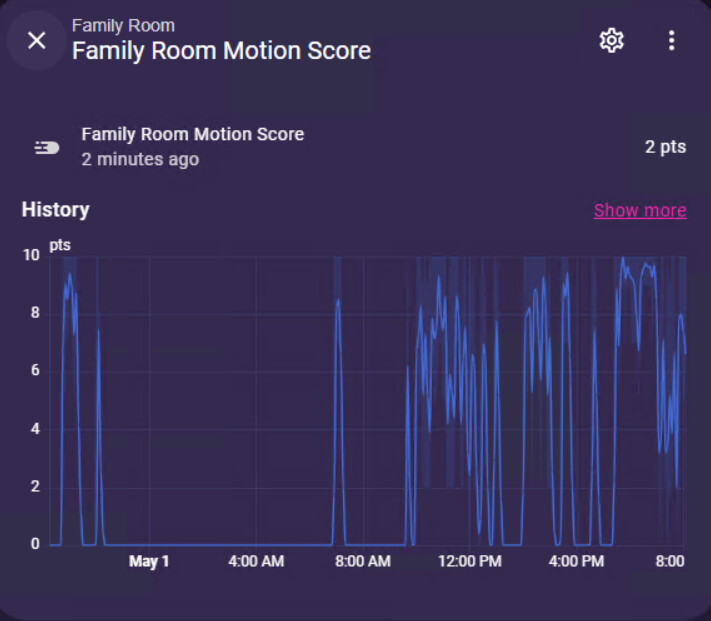
Task: Close the Family Room Motion Score dialog
Action: click(x=37, y=40)
